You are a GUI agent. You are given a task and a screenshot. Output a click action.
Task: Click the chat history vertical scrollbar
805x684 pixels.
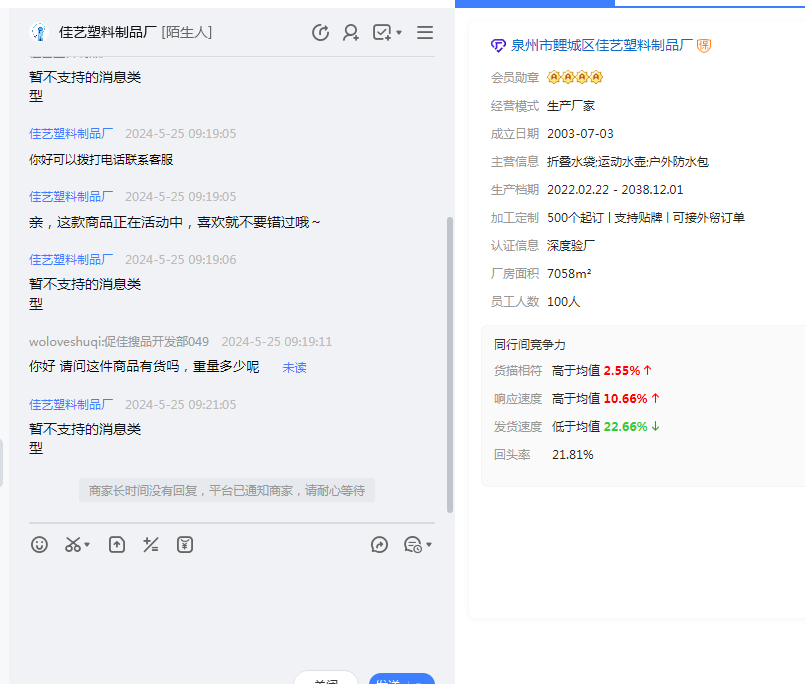[449, 360]
